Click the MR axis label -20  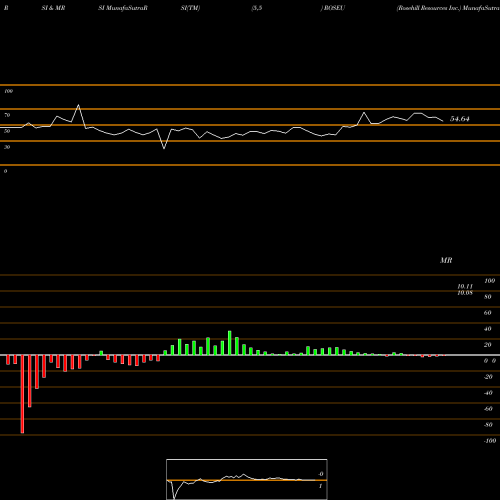click(x=488, y=377)
